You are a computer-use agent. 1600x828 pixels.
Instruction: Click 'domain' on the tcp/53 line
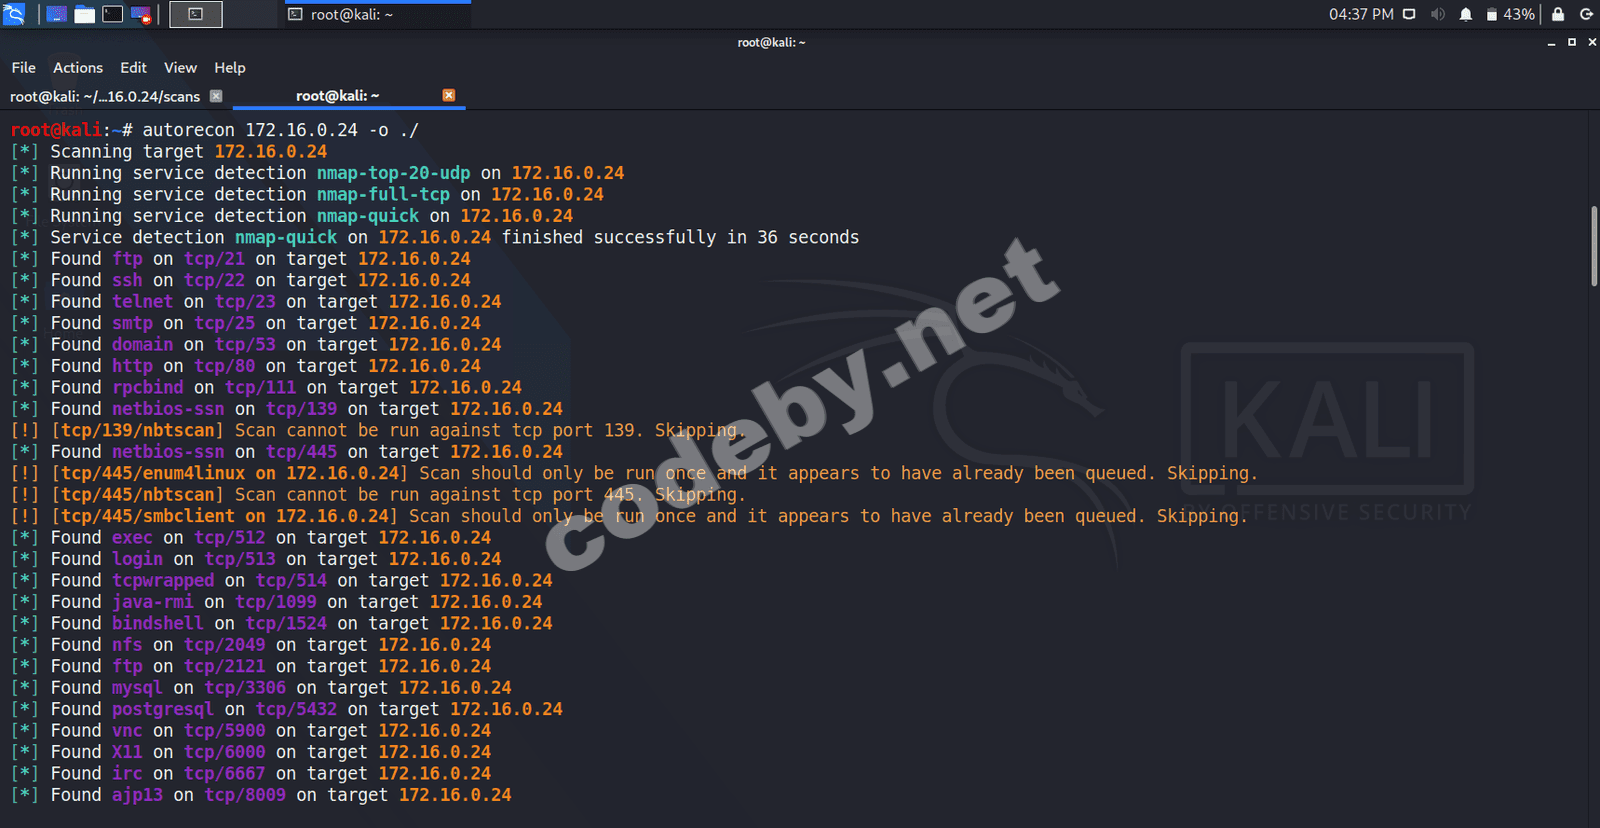pyautogui.click(x=142, y=345)
